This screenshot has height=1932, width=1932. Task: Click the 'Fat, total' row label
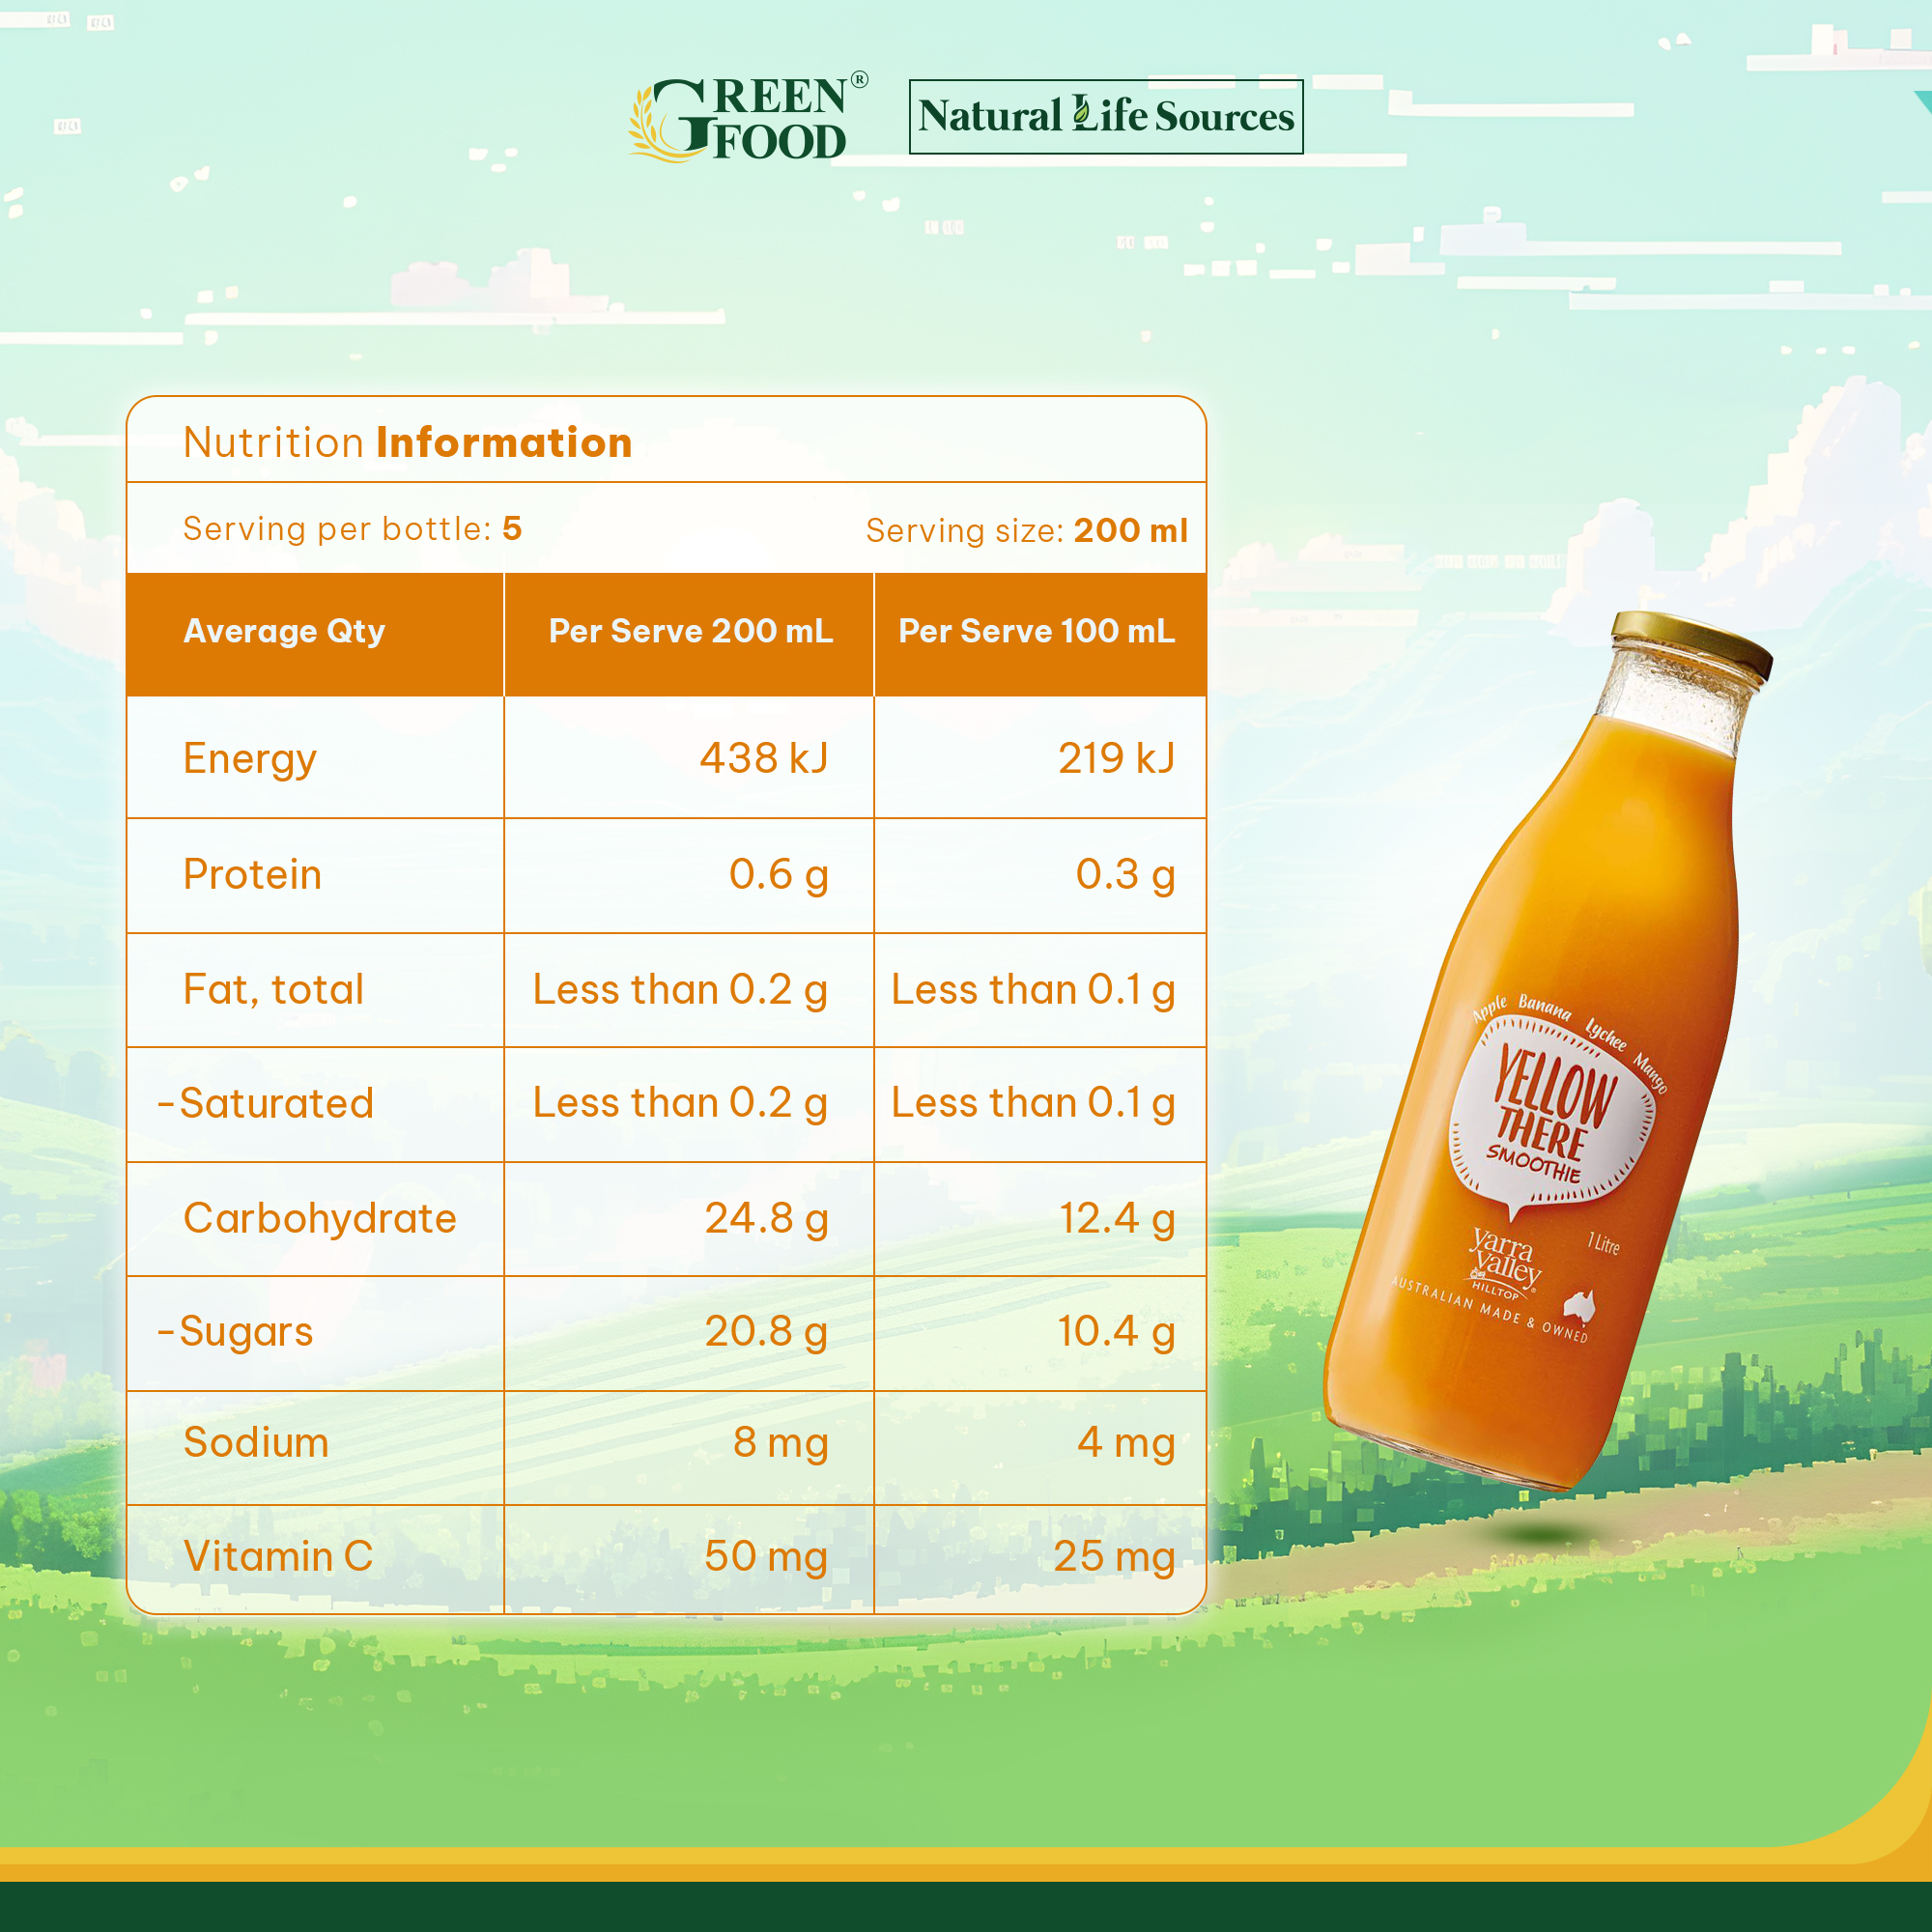[x=273, y=990]
